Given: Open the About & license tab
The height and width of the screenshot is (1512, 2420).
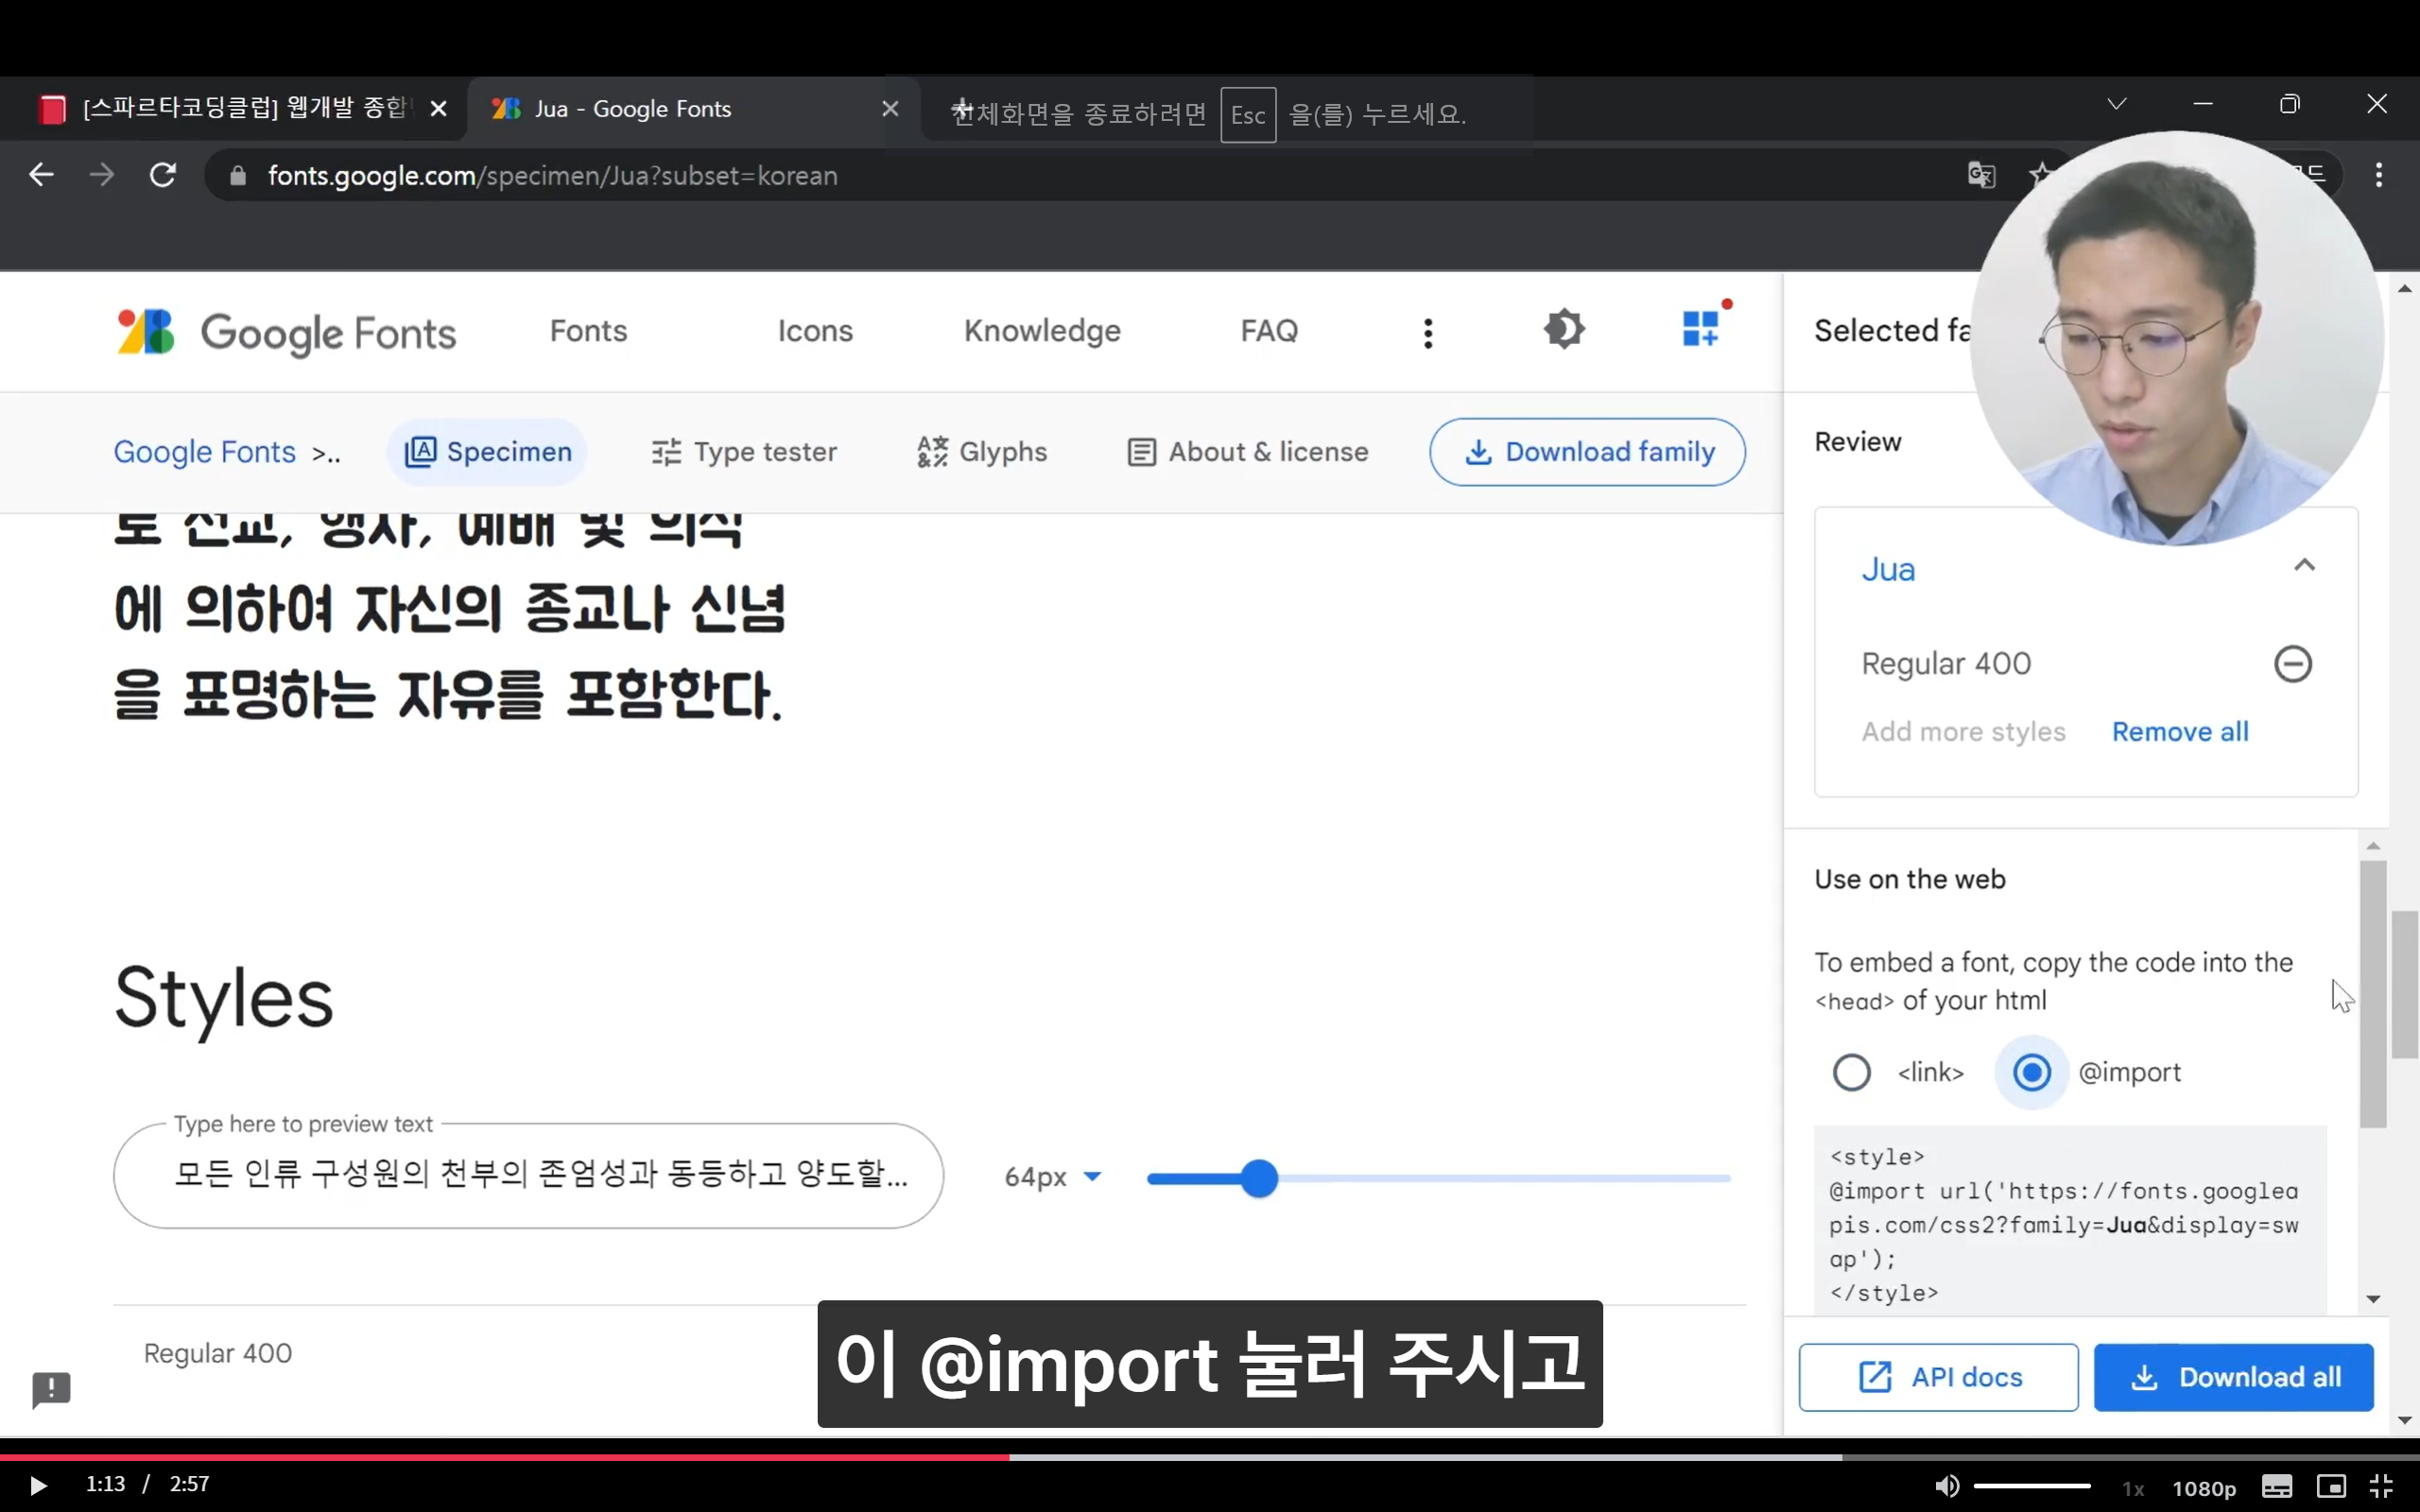Looking at the screenshot, I should [x=1247, y=452].
